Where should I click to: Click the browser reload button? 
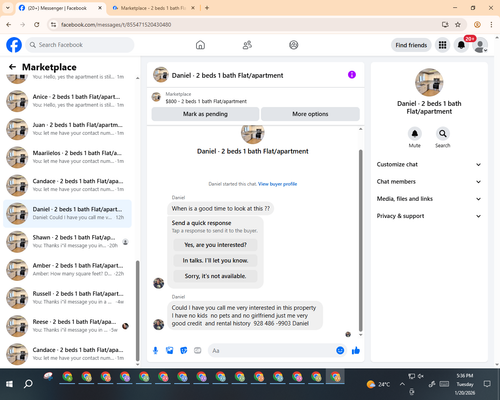pyautogui.click(x=37, y=24)
